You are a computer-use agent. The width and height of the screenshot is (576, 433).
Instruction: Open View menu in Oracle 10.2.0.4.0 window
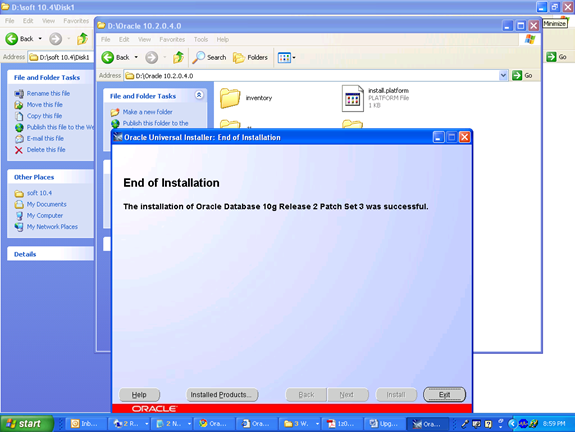[144, 39]
